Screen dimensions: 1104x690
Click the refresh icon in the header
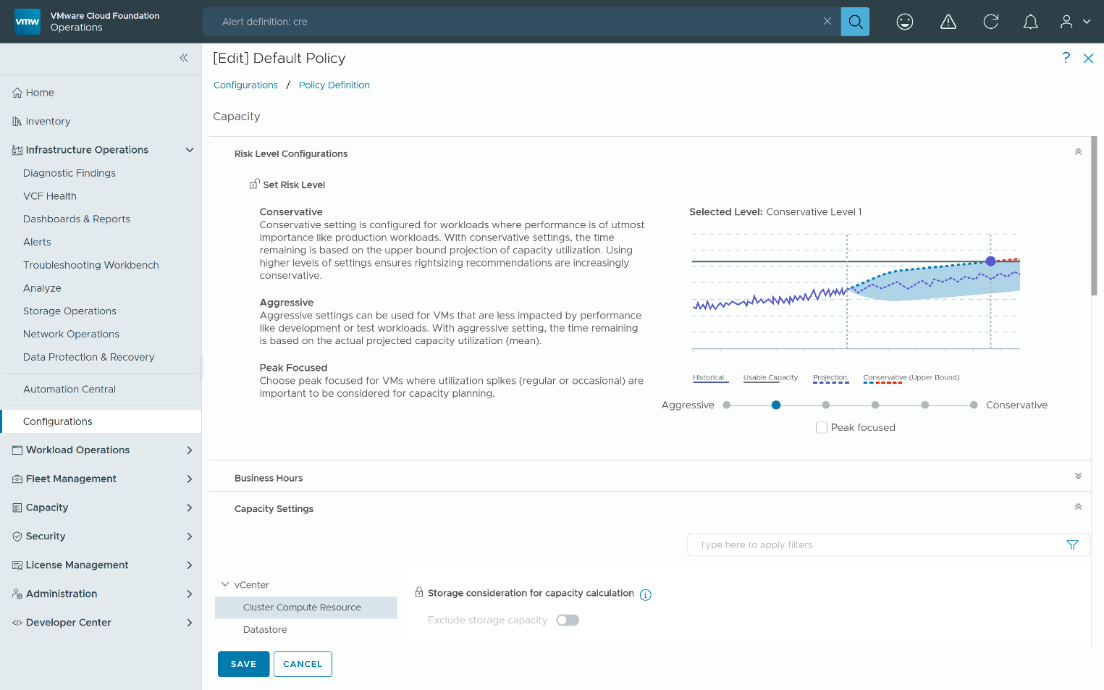click(991, 21)
